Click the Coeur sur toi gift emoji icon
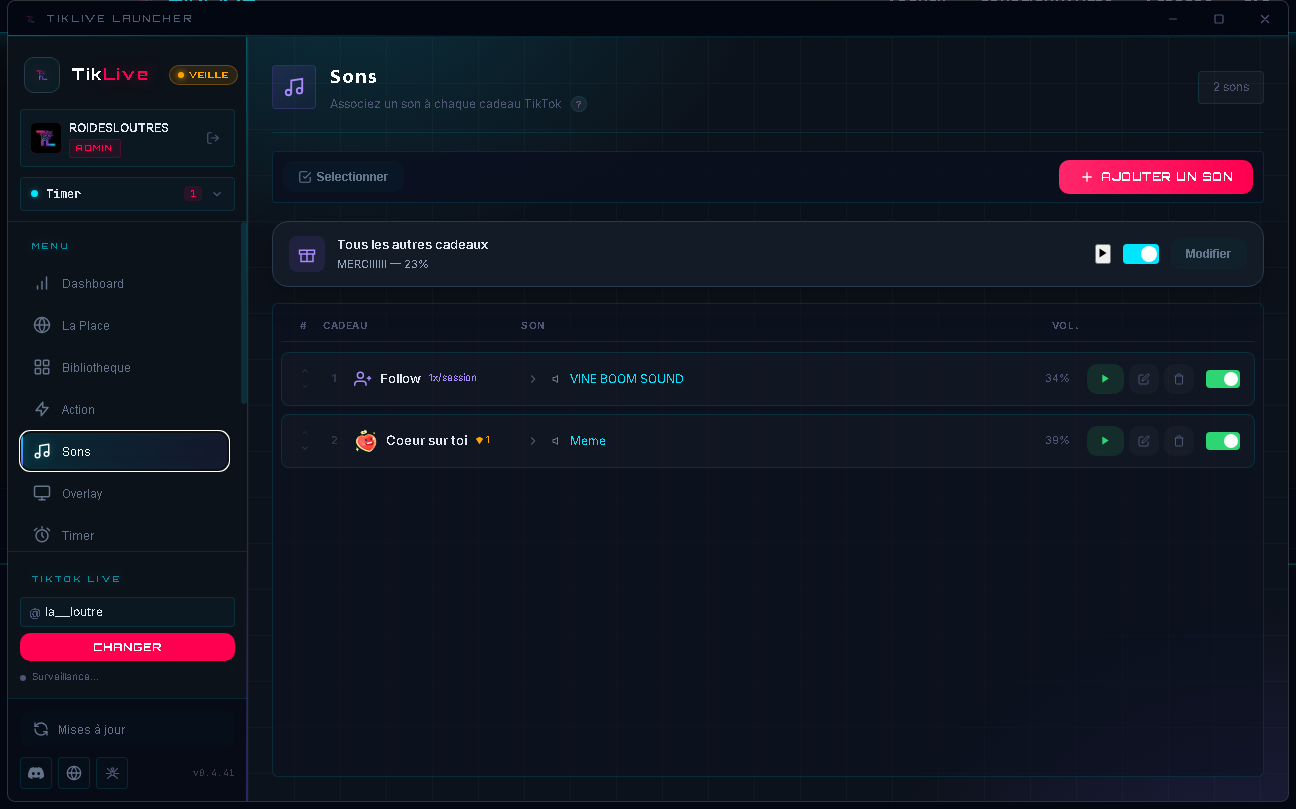This screenshot has height=809, width=1296. [366, 441]
